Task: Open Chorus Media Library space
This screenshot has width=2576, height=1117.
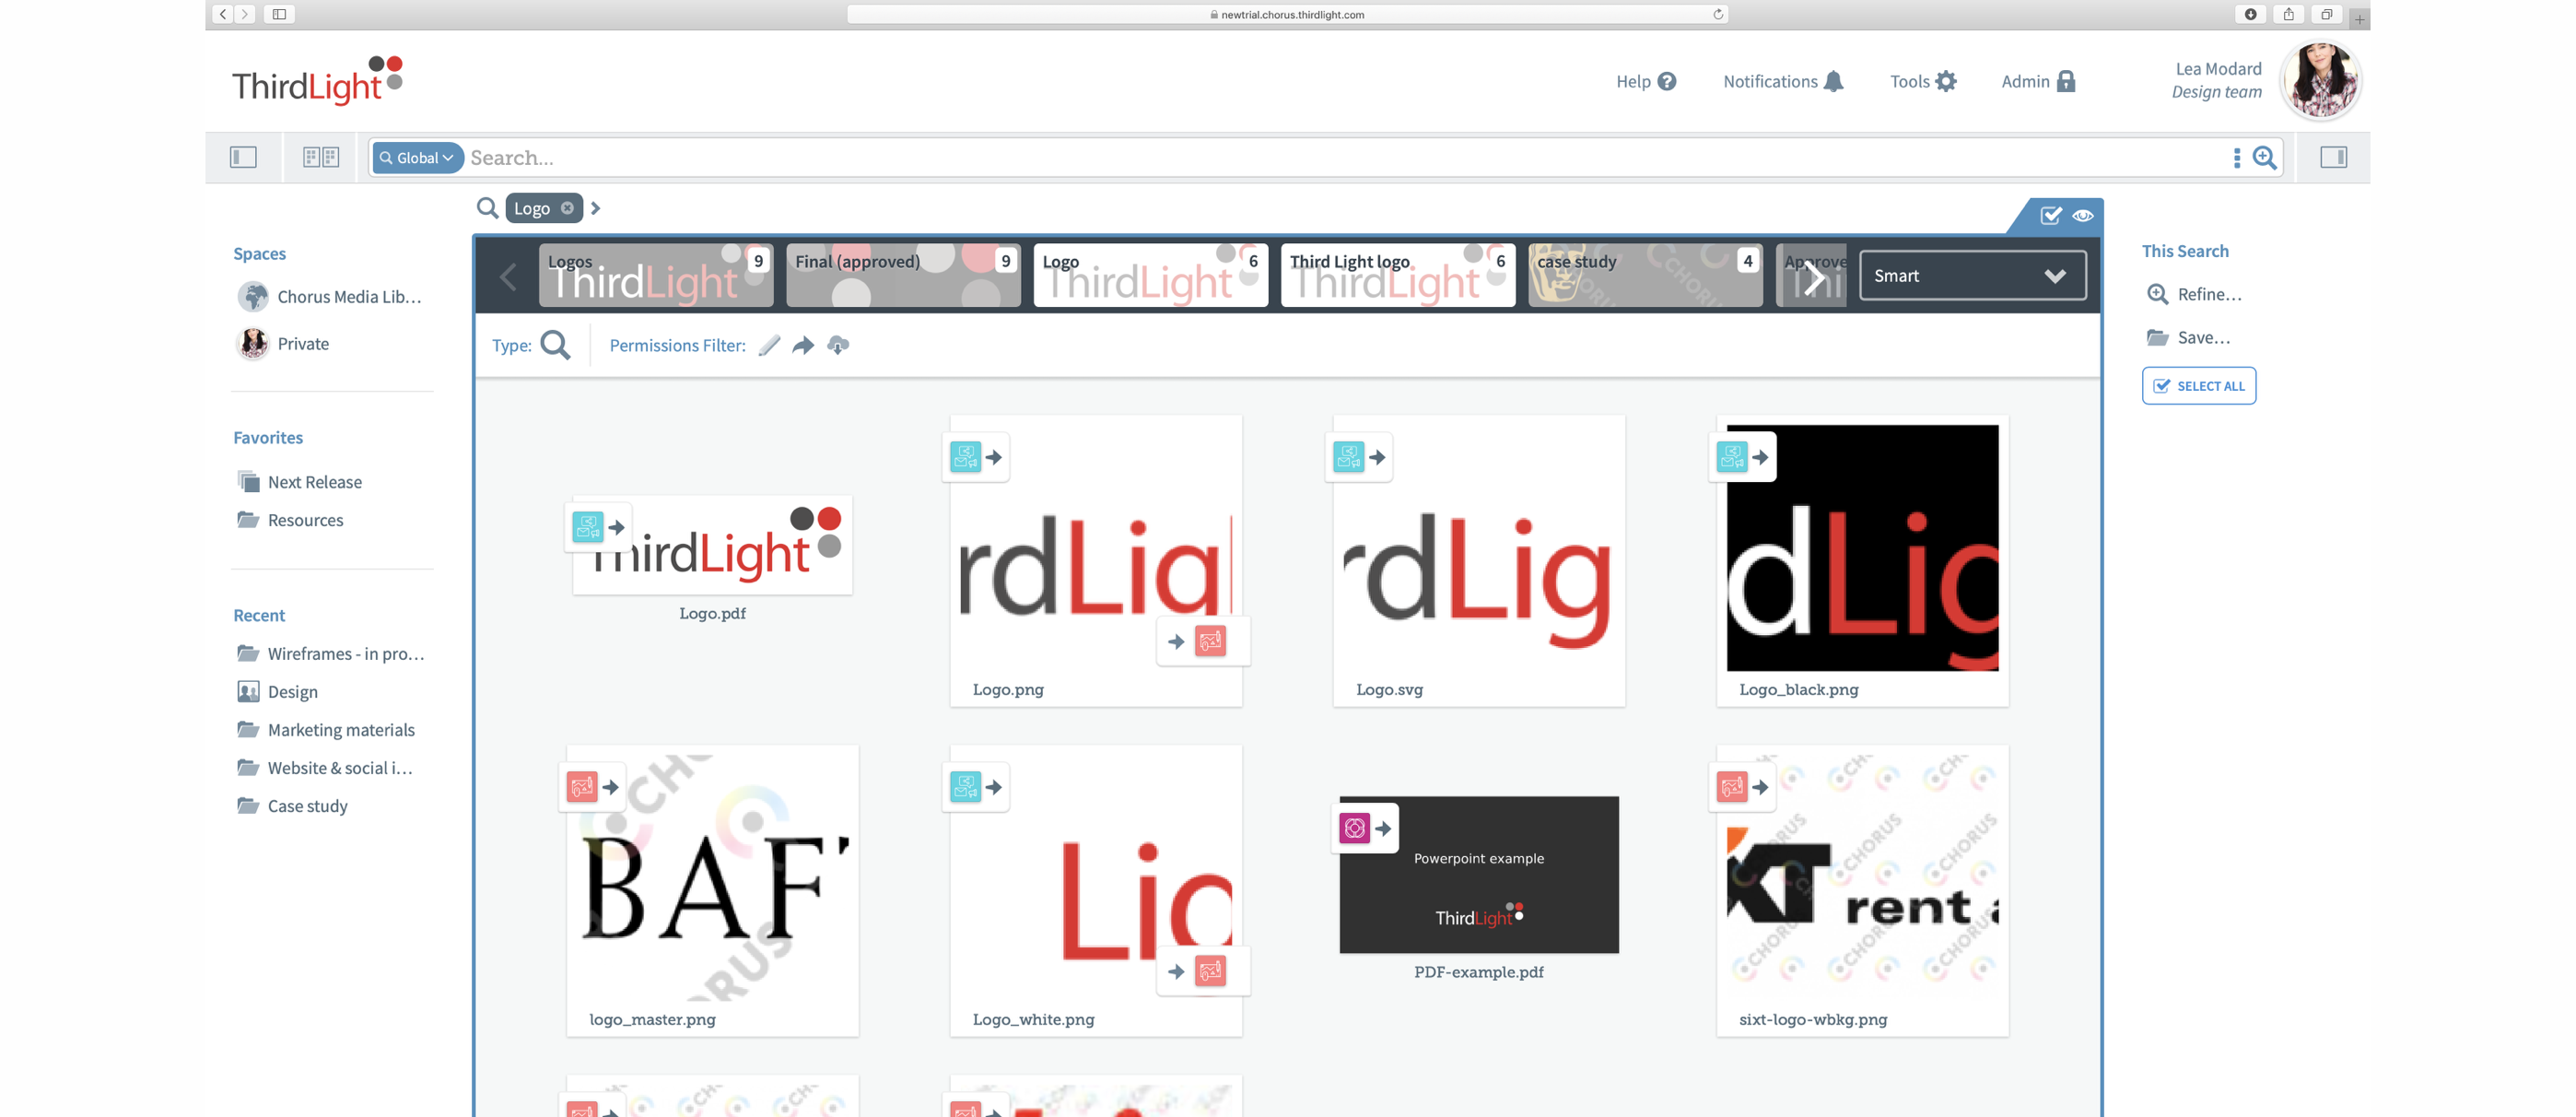Action: [x=330, y=297]
